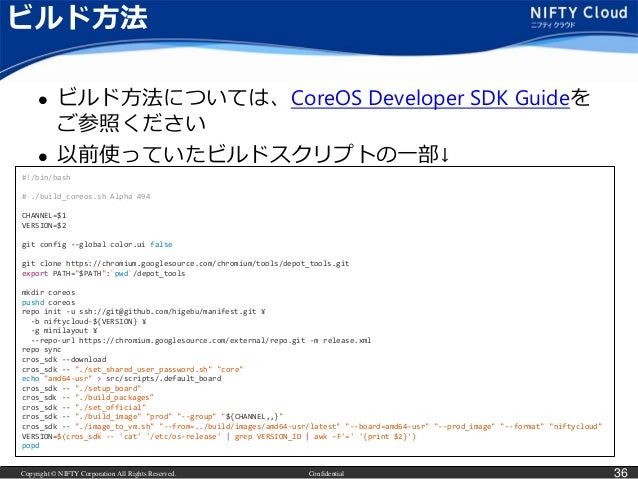This screenshot has width=638, height=479.
Task: Click the final 'popd' line
Action: (31, 446)
